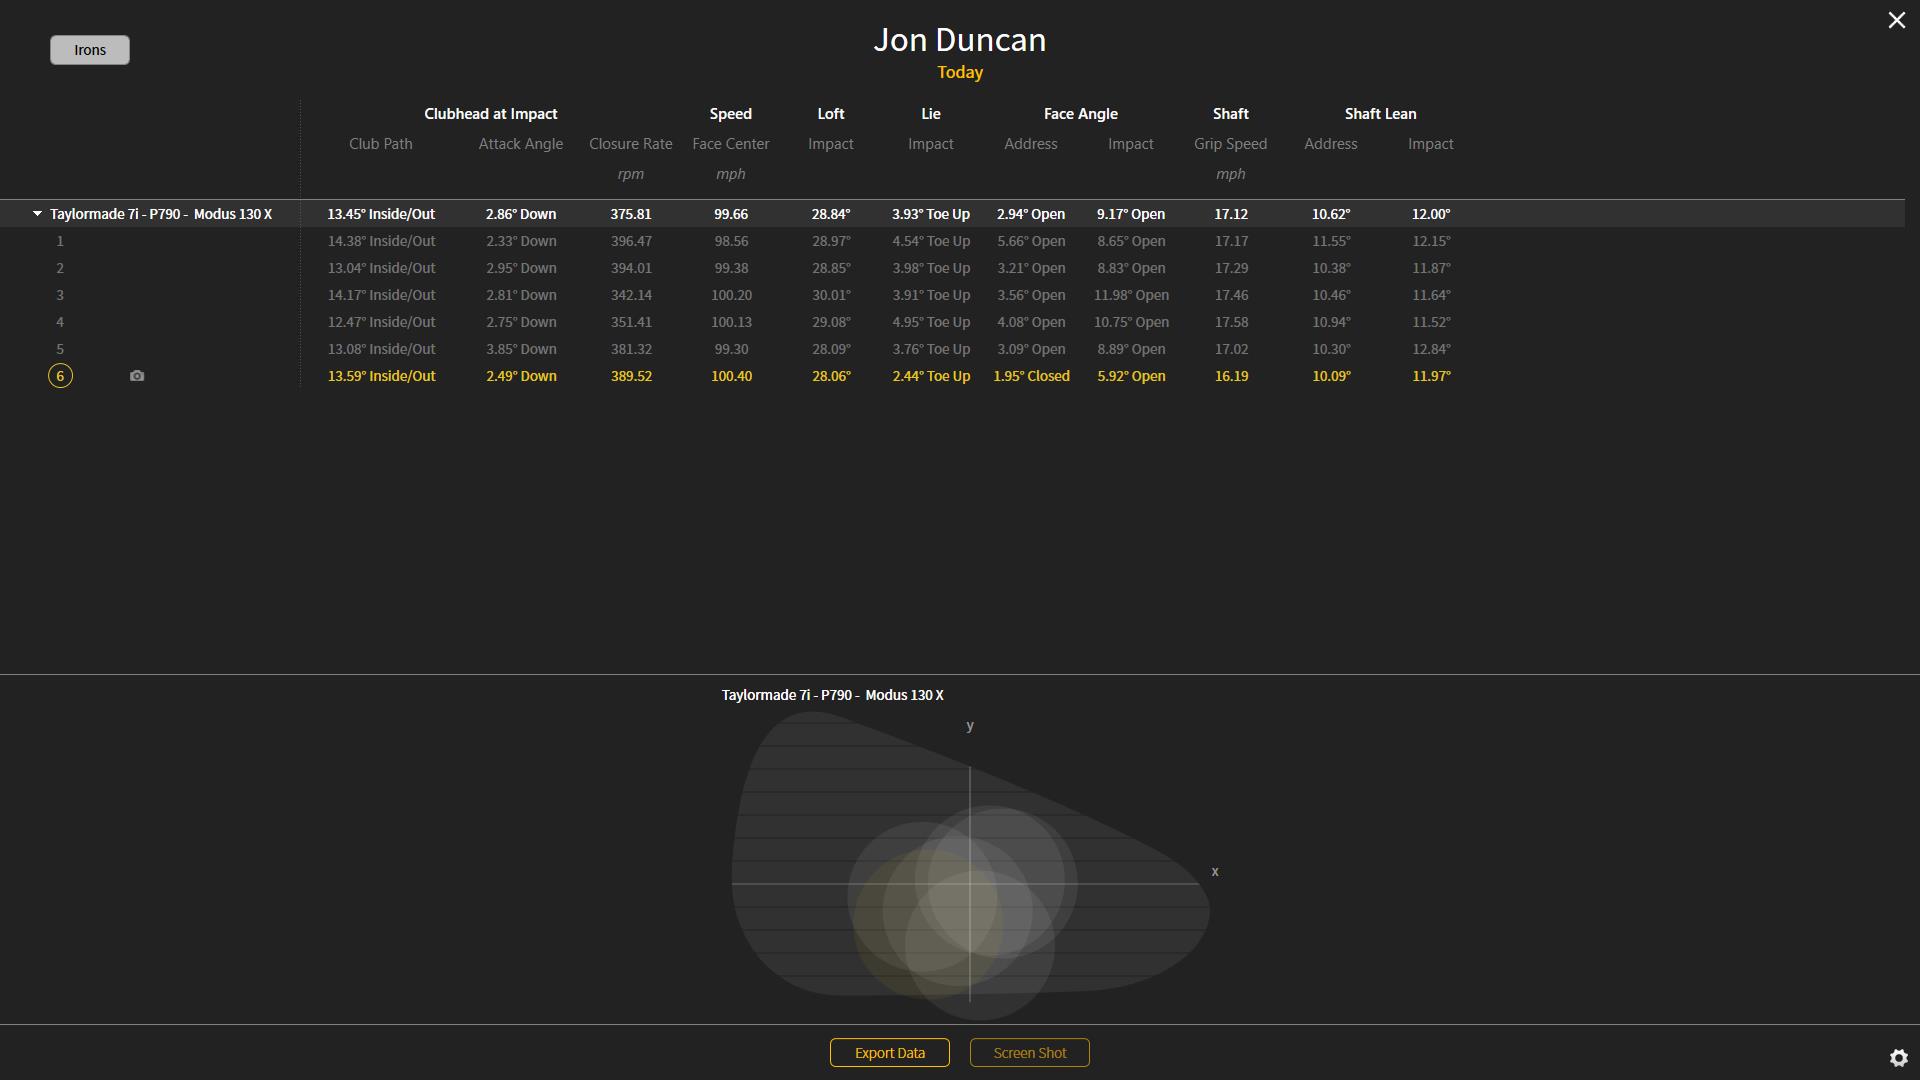Click the 4.95° Toe Up lie value
1920x1080 pixels.
tap(931, 322)
